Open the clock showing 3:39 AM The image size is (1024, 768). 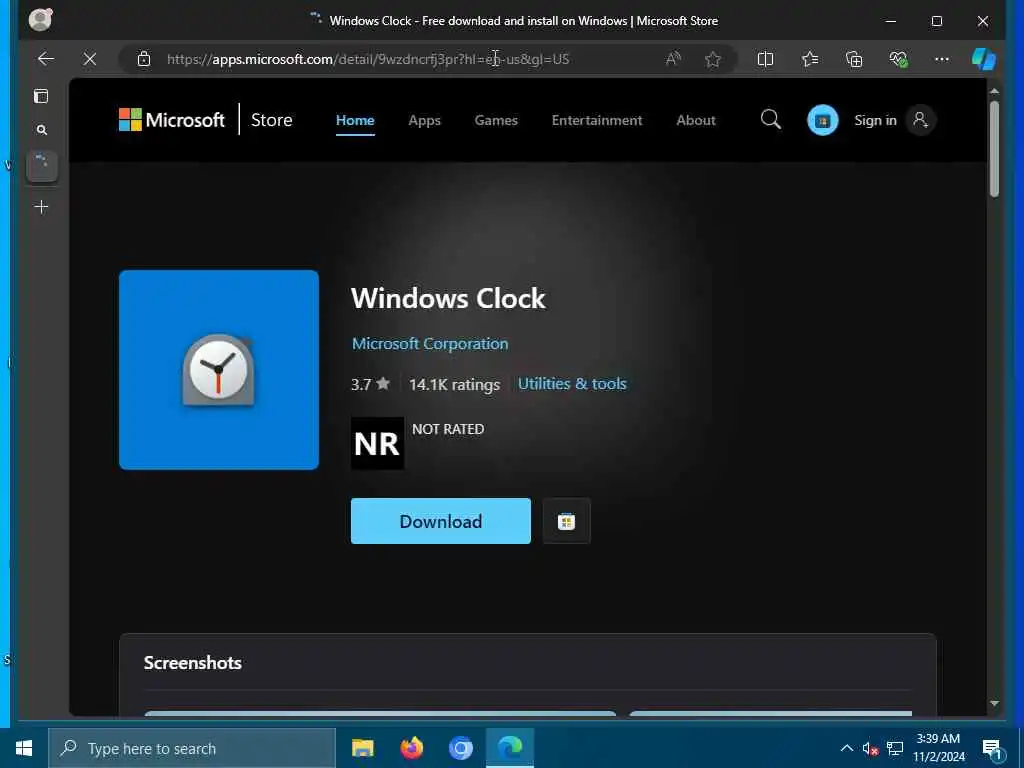pos(938,748)
